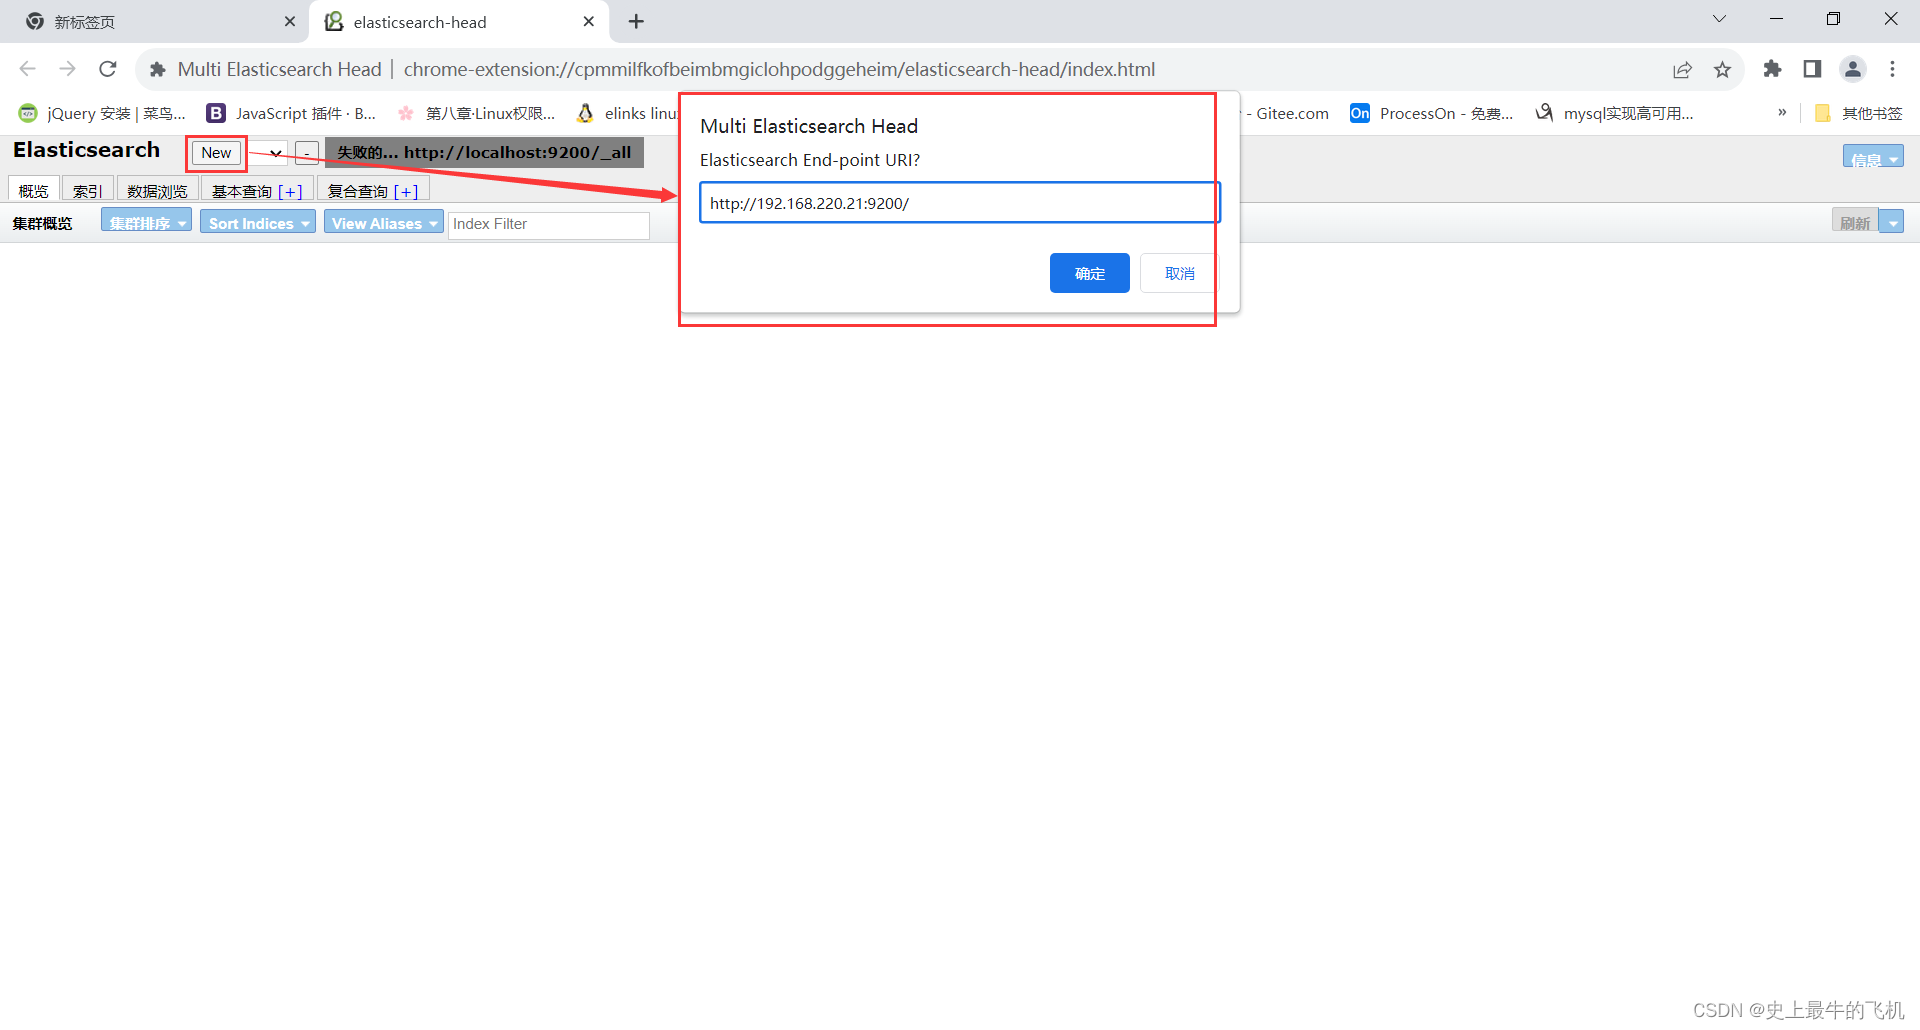Add a new 基本查询 tab with [+]
The height and width of the screenshot is (1030, 1920).
coord(290,191)
